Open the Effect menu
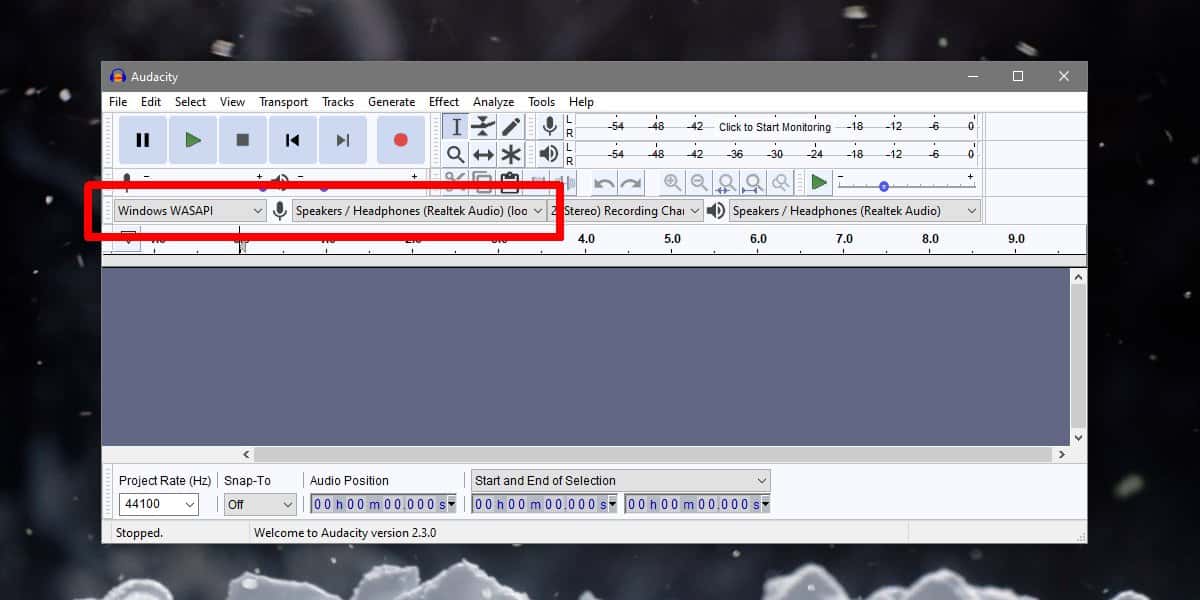Screen dimensions: 1200x600 click(443, 101)
